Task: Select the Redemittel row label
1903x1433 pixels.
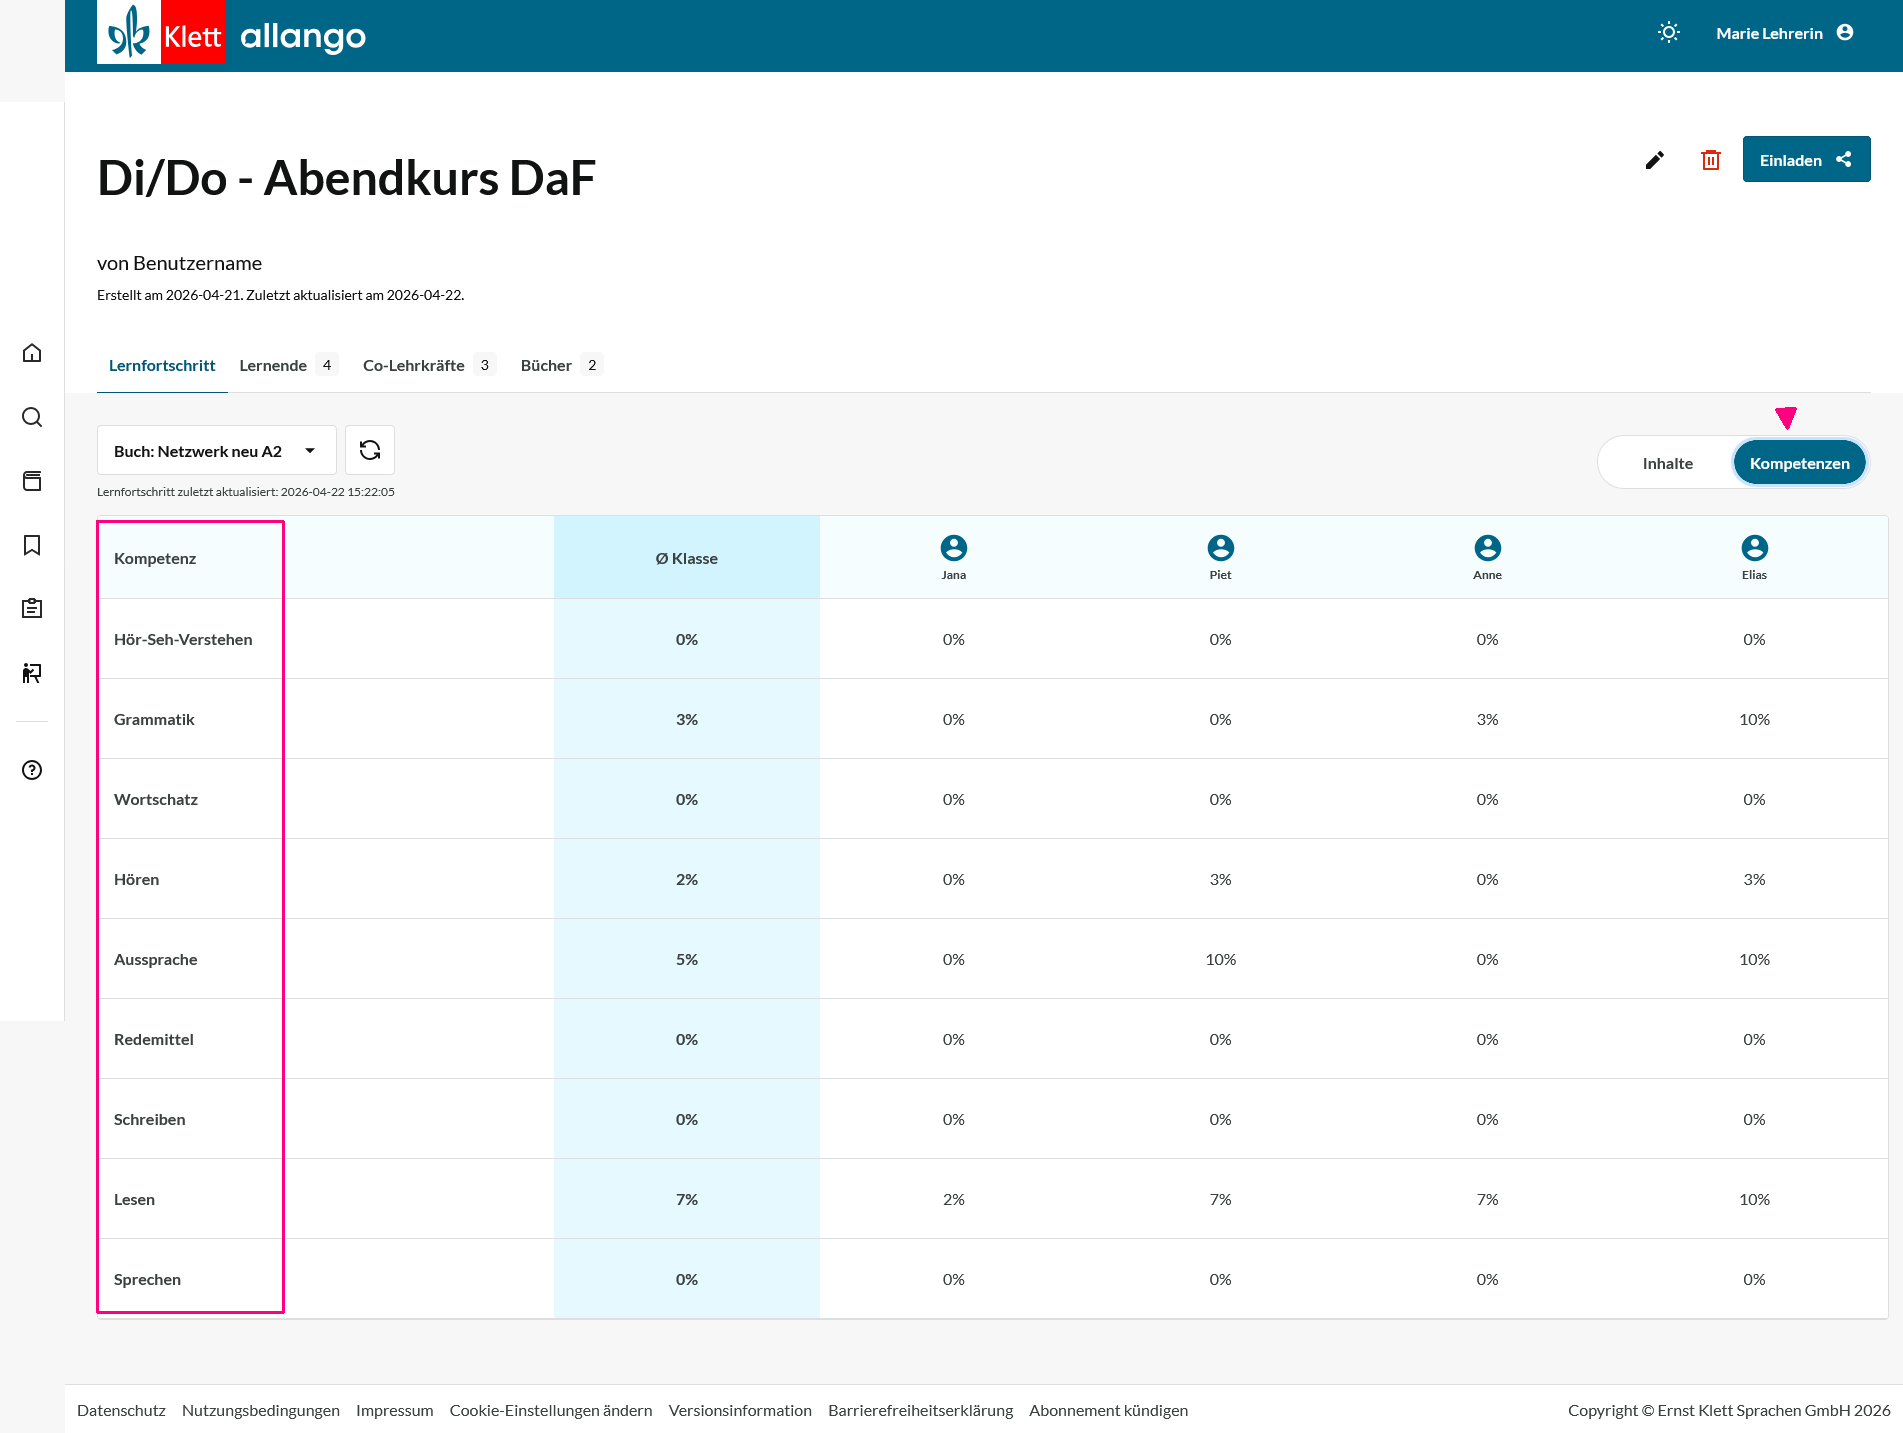Action: [154, 1039]
